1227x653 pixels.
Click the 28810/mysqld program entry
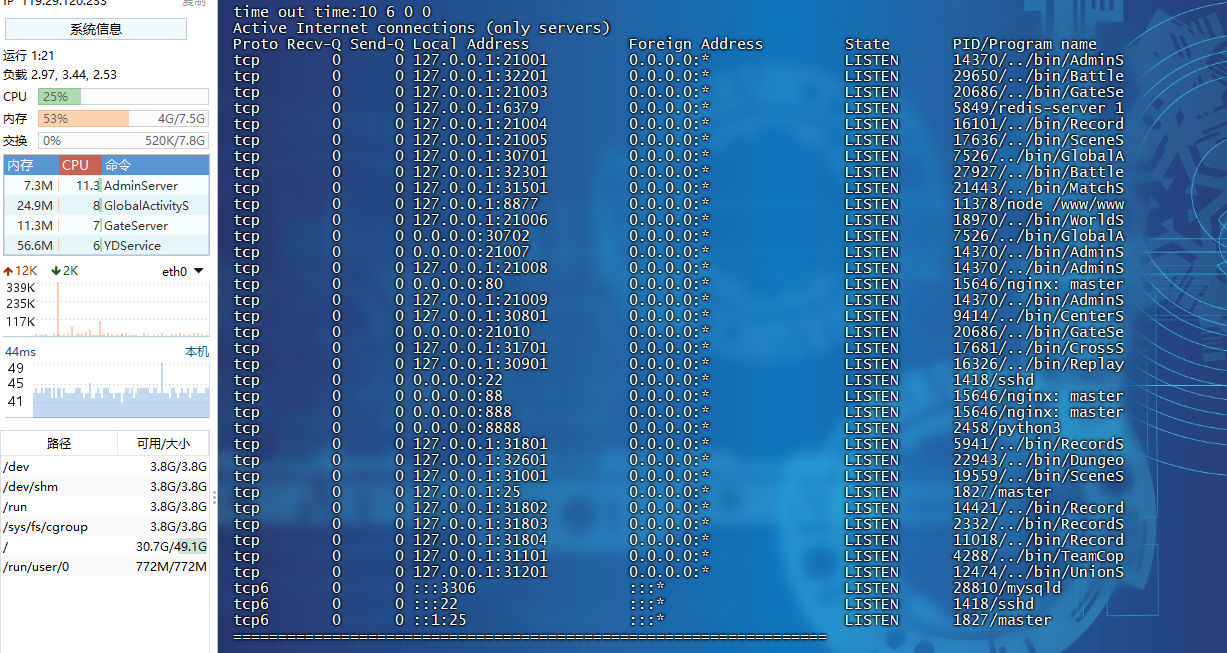[x=1007, y=588]
